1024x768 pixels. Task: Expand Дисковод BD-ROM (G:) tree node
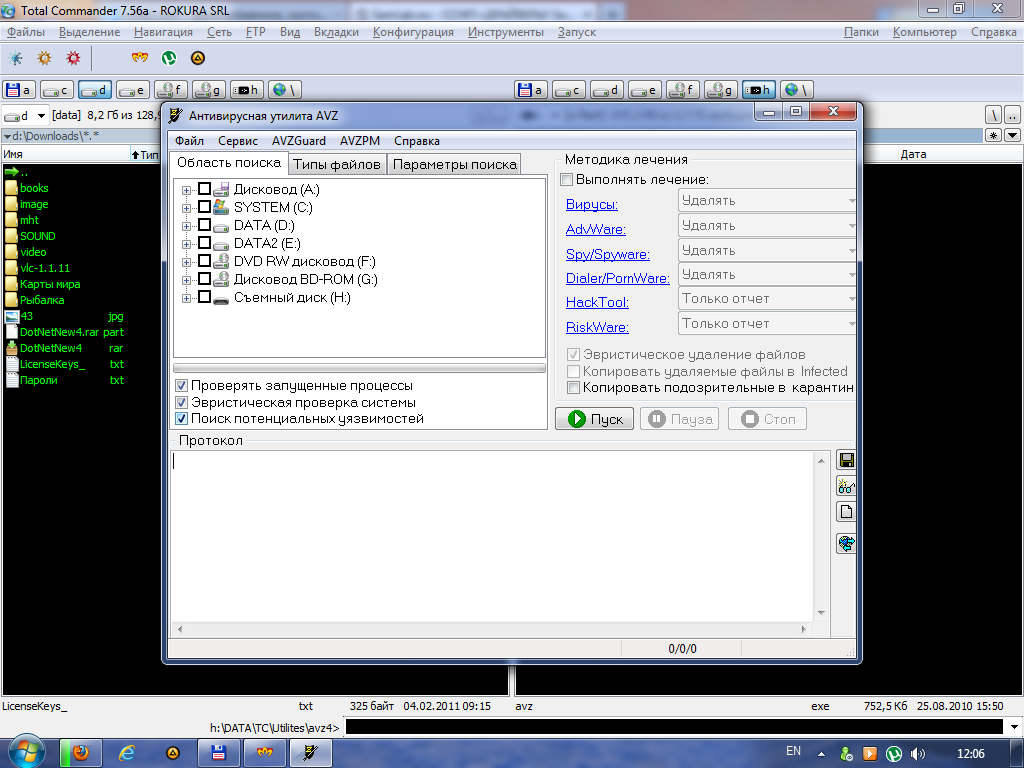(x=187, y=280)
